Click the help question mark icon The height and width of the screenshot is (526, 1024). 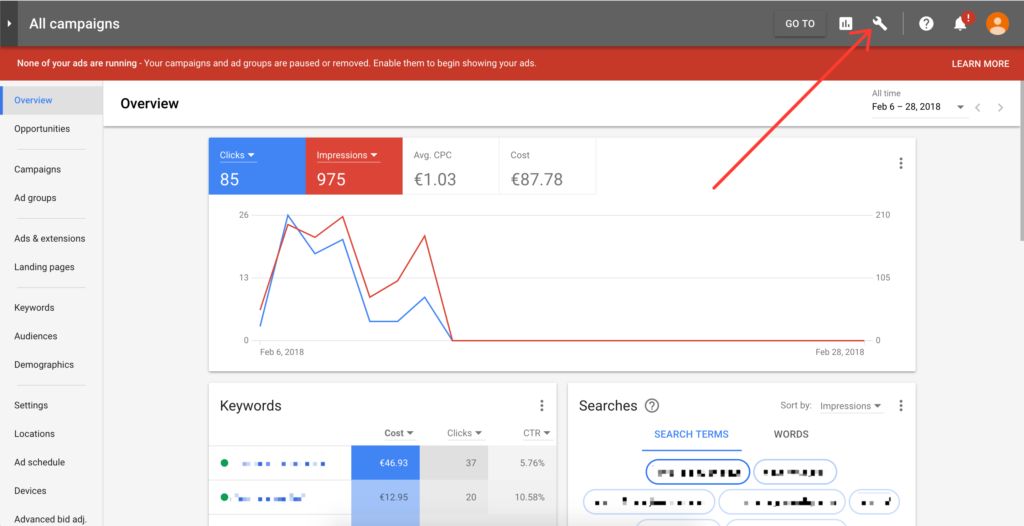926,24
